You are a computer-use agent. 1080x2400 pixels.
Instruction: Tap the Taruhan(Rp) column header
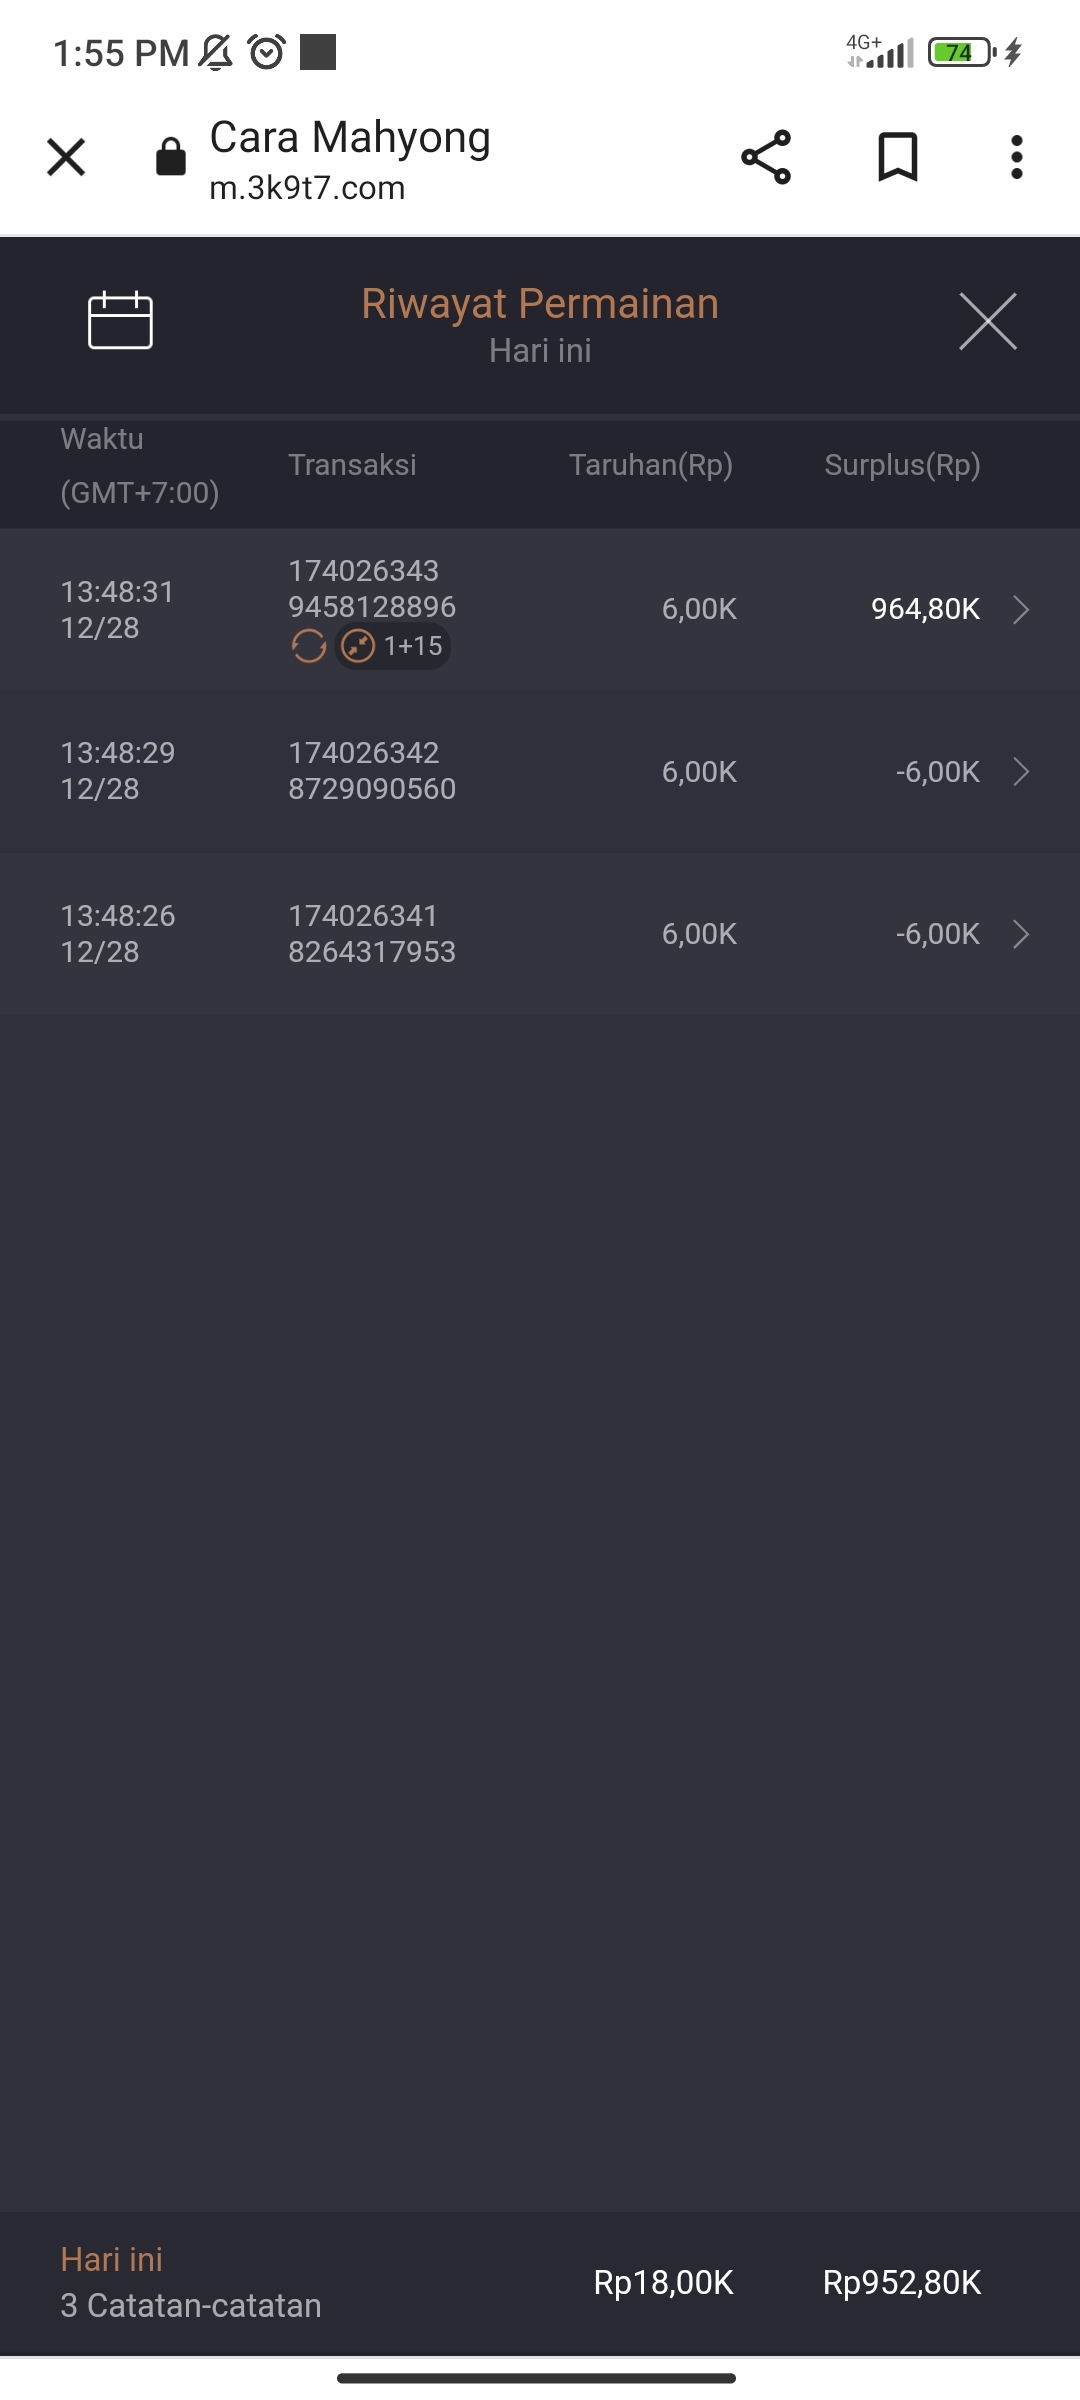[x=651, y=465]
